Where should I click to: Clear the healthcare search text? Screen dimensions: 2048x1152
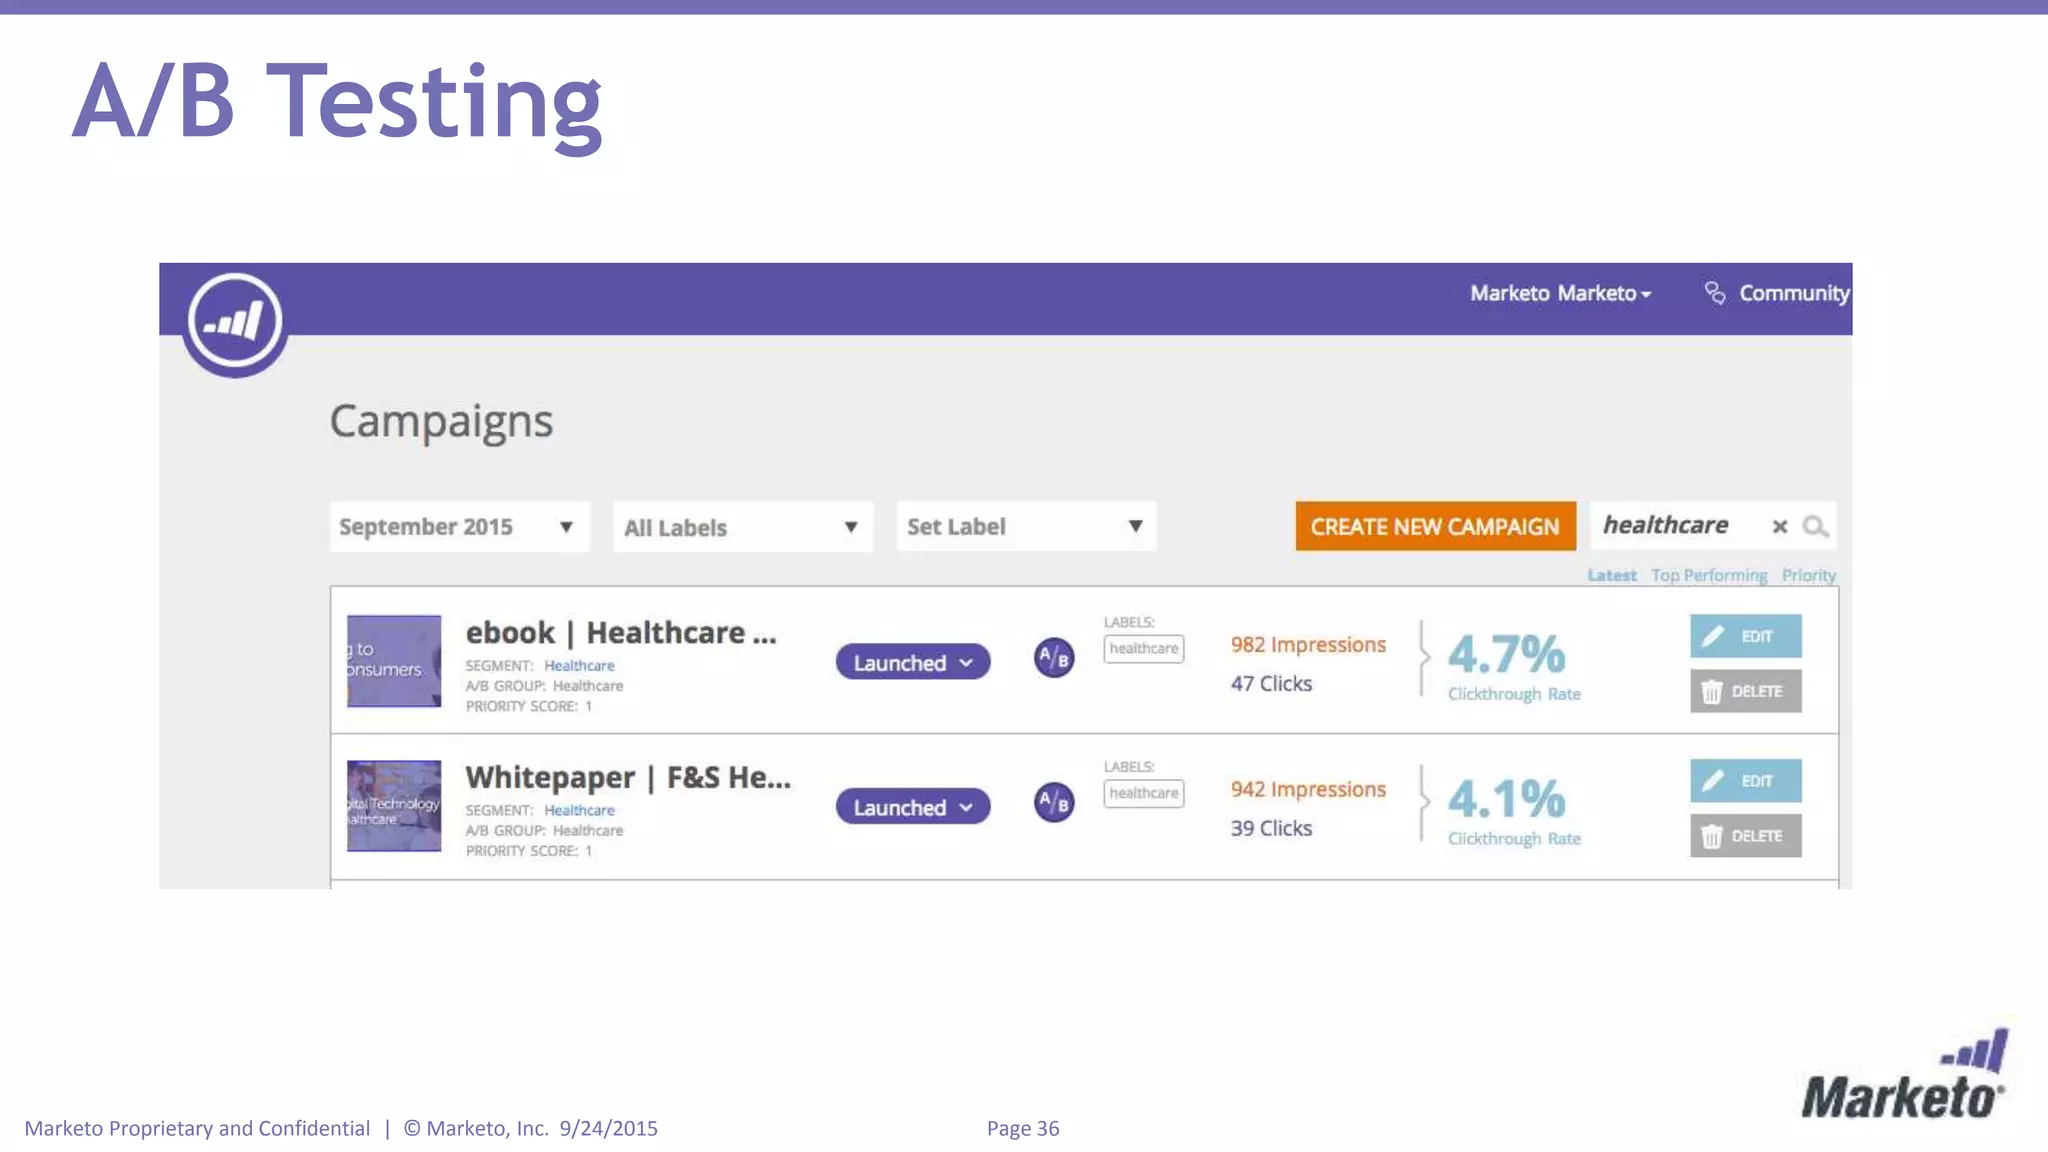pos(1779,527)
